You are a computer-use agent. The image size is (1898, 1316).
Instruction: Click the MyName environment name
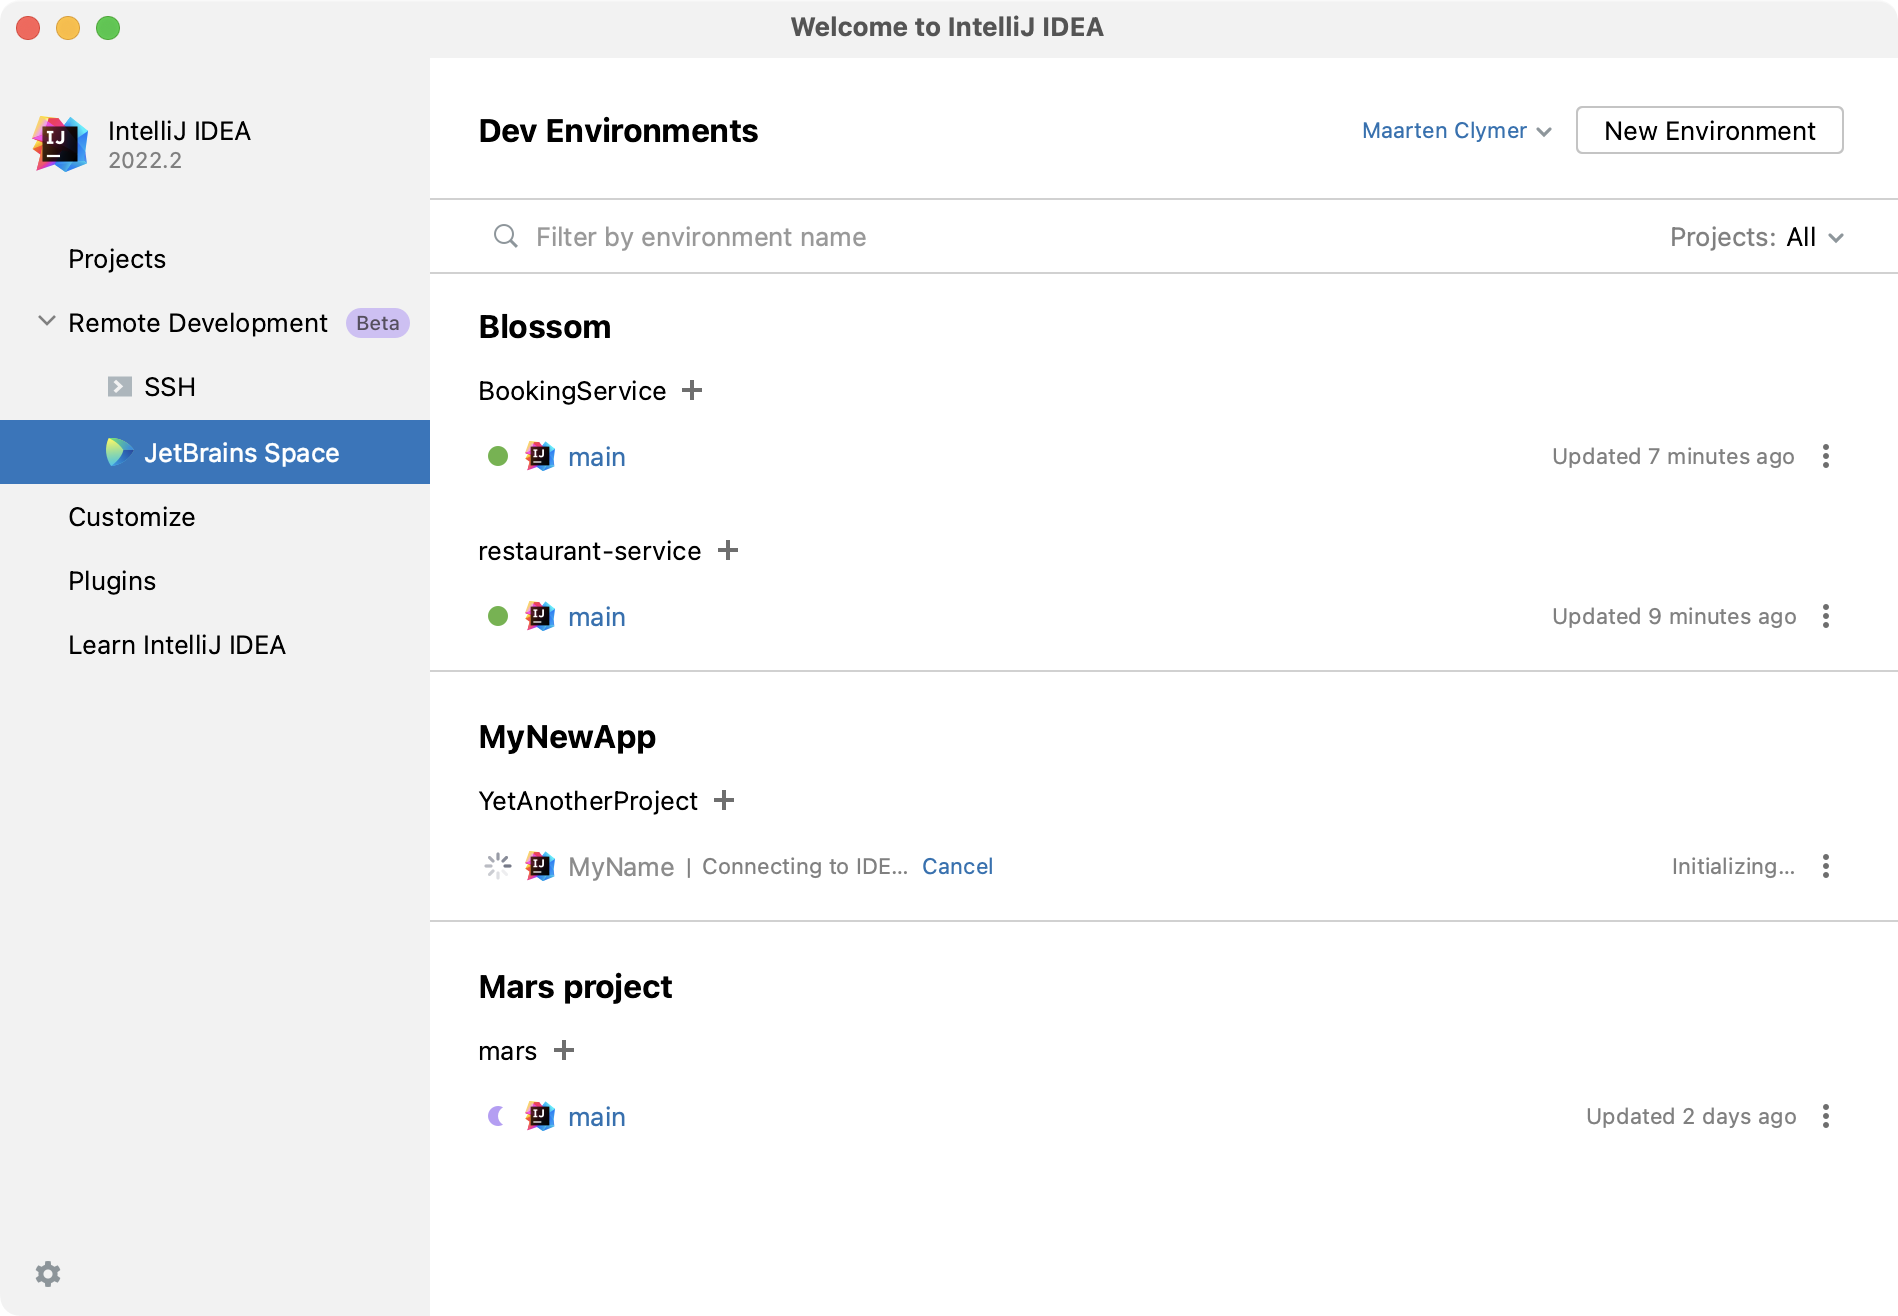621,867
